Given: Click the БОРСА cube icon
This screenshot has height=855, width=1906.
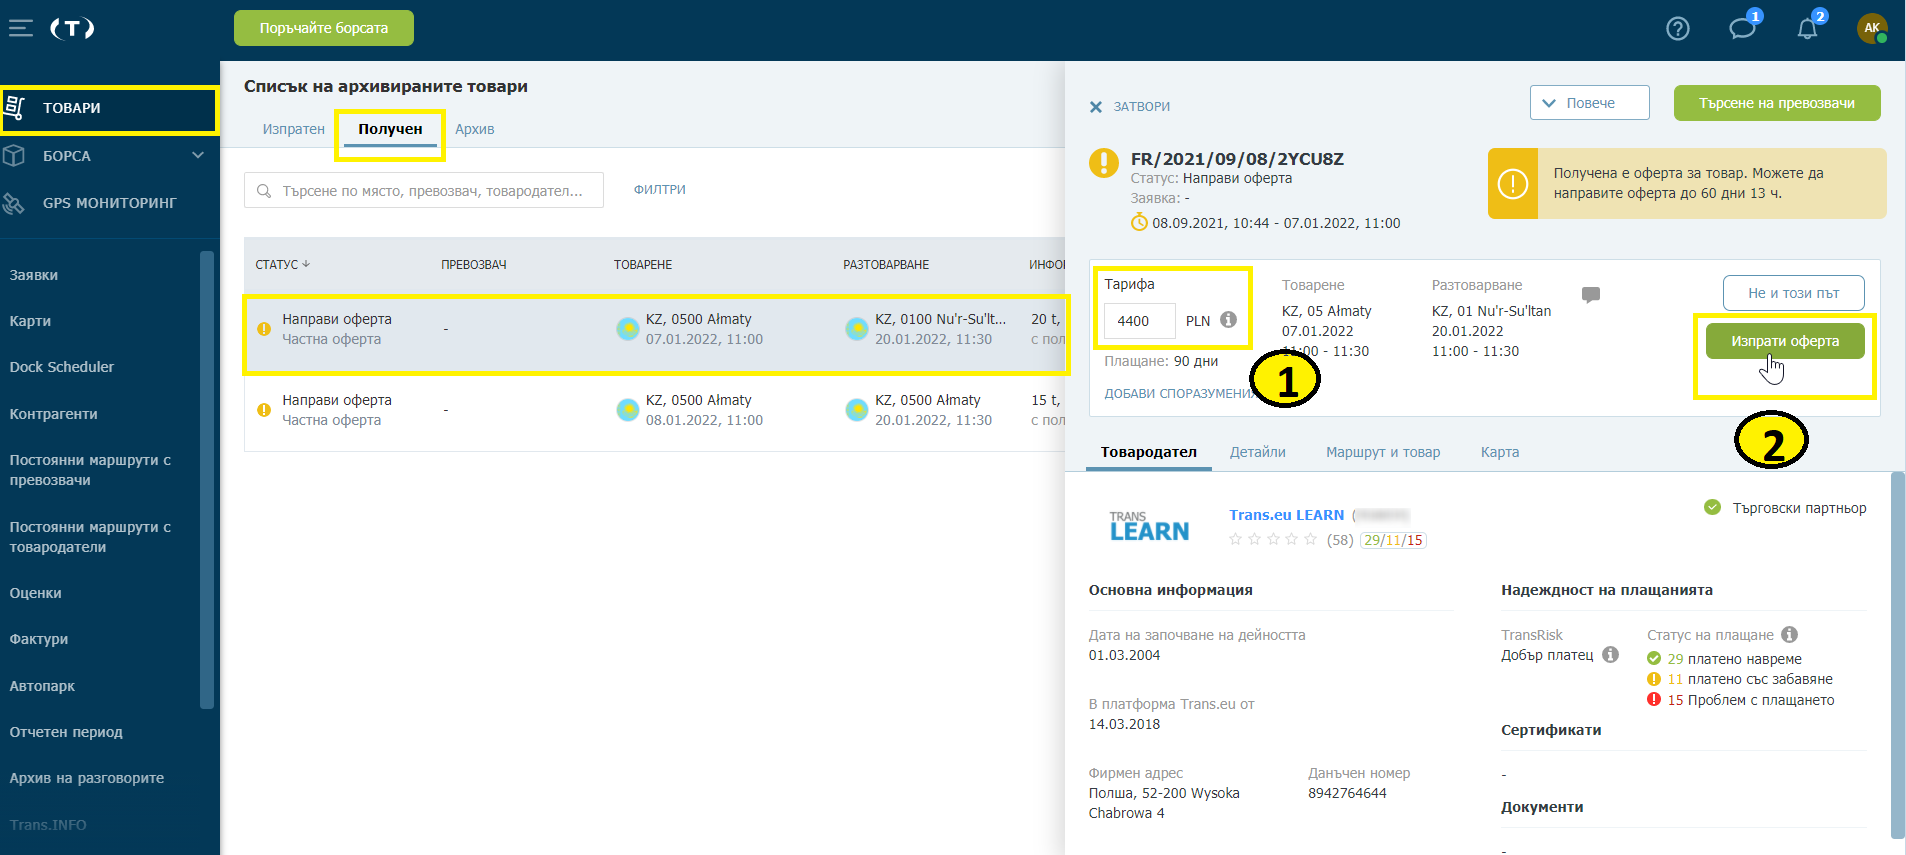Looking at the screenshot, I should (x=14, y=156).
